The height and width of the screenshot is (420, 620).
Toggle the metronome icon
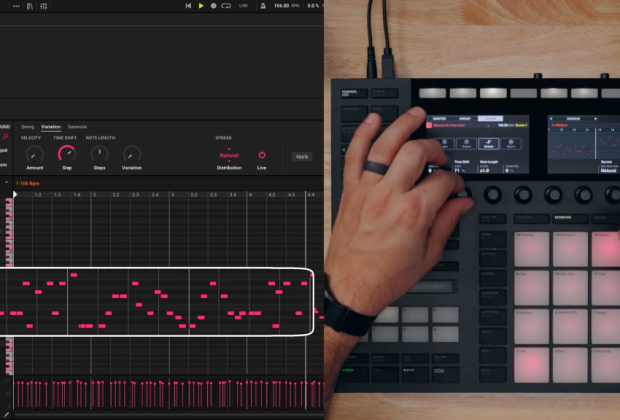(263, 6)
